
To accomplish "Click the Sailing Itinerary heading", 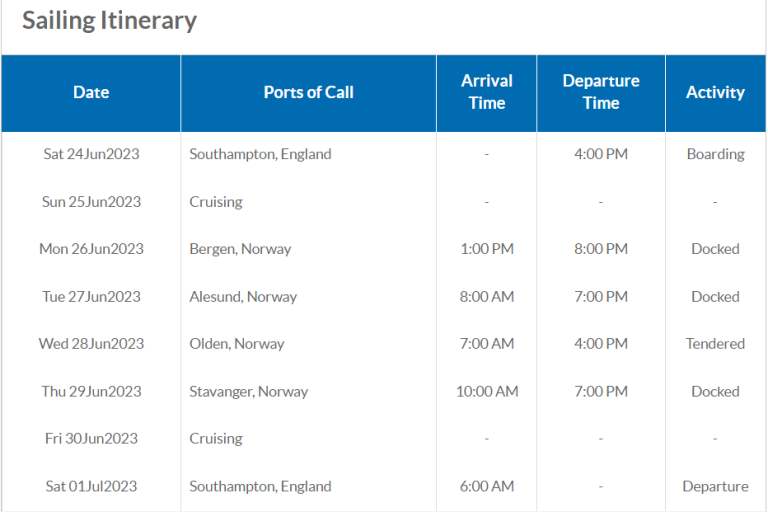I will tap(109, 21).
